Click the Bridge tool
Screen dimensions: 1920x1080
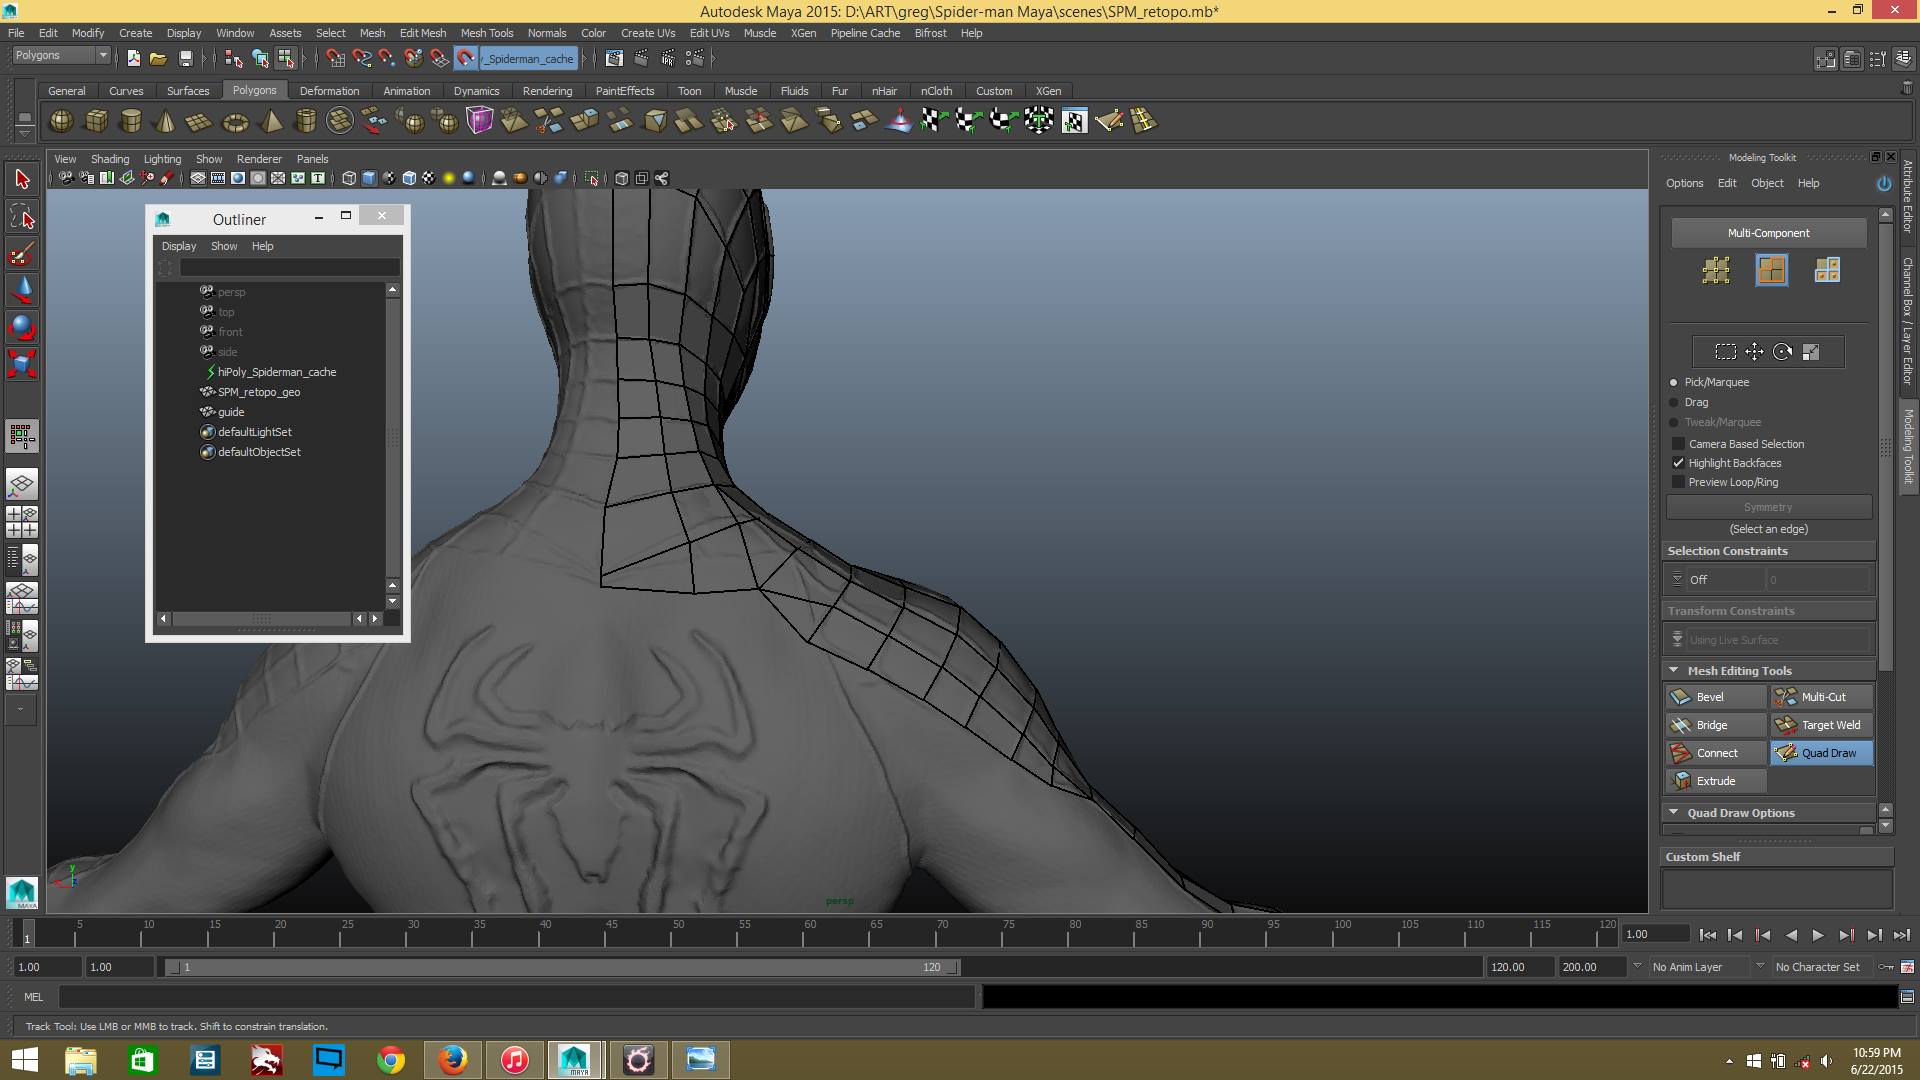(x=1716, y=725)
